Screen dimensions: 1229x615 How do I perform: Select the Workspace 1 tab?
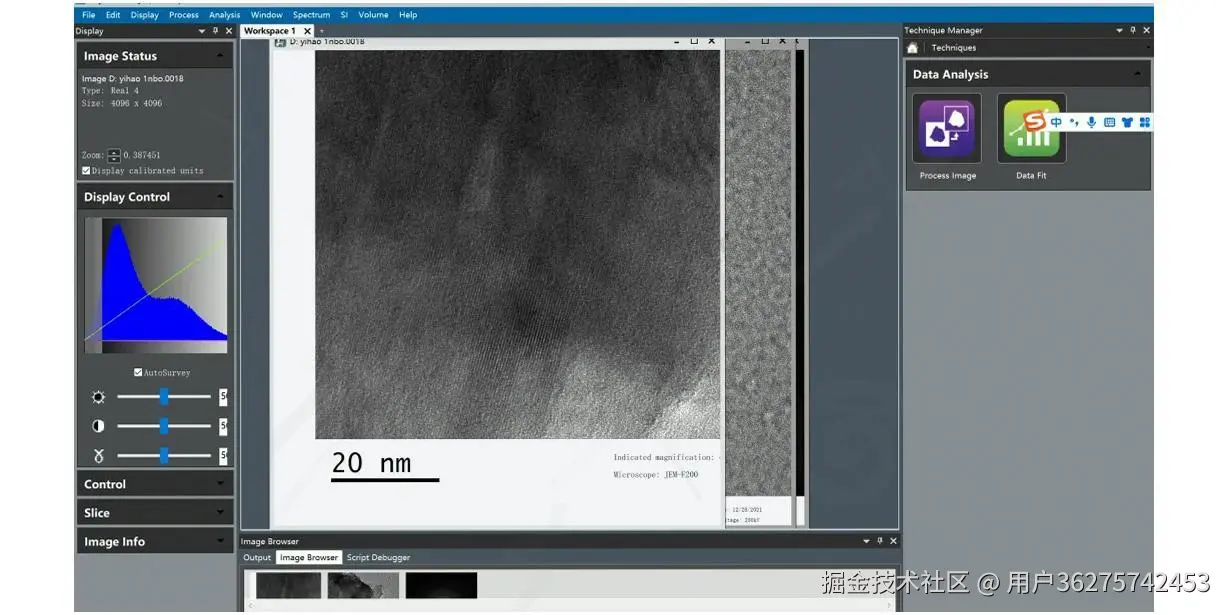pyautogui.click(x=270, y=31)
